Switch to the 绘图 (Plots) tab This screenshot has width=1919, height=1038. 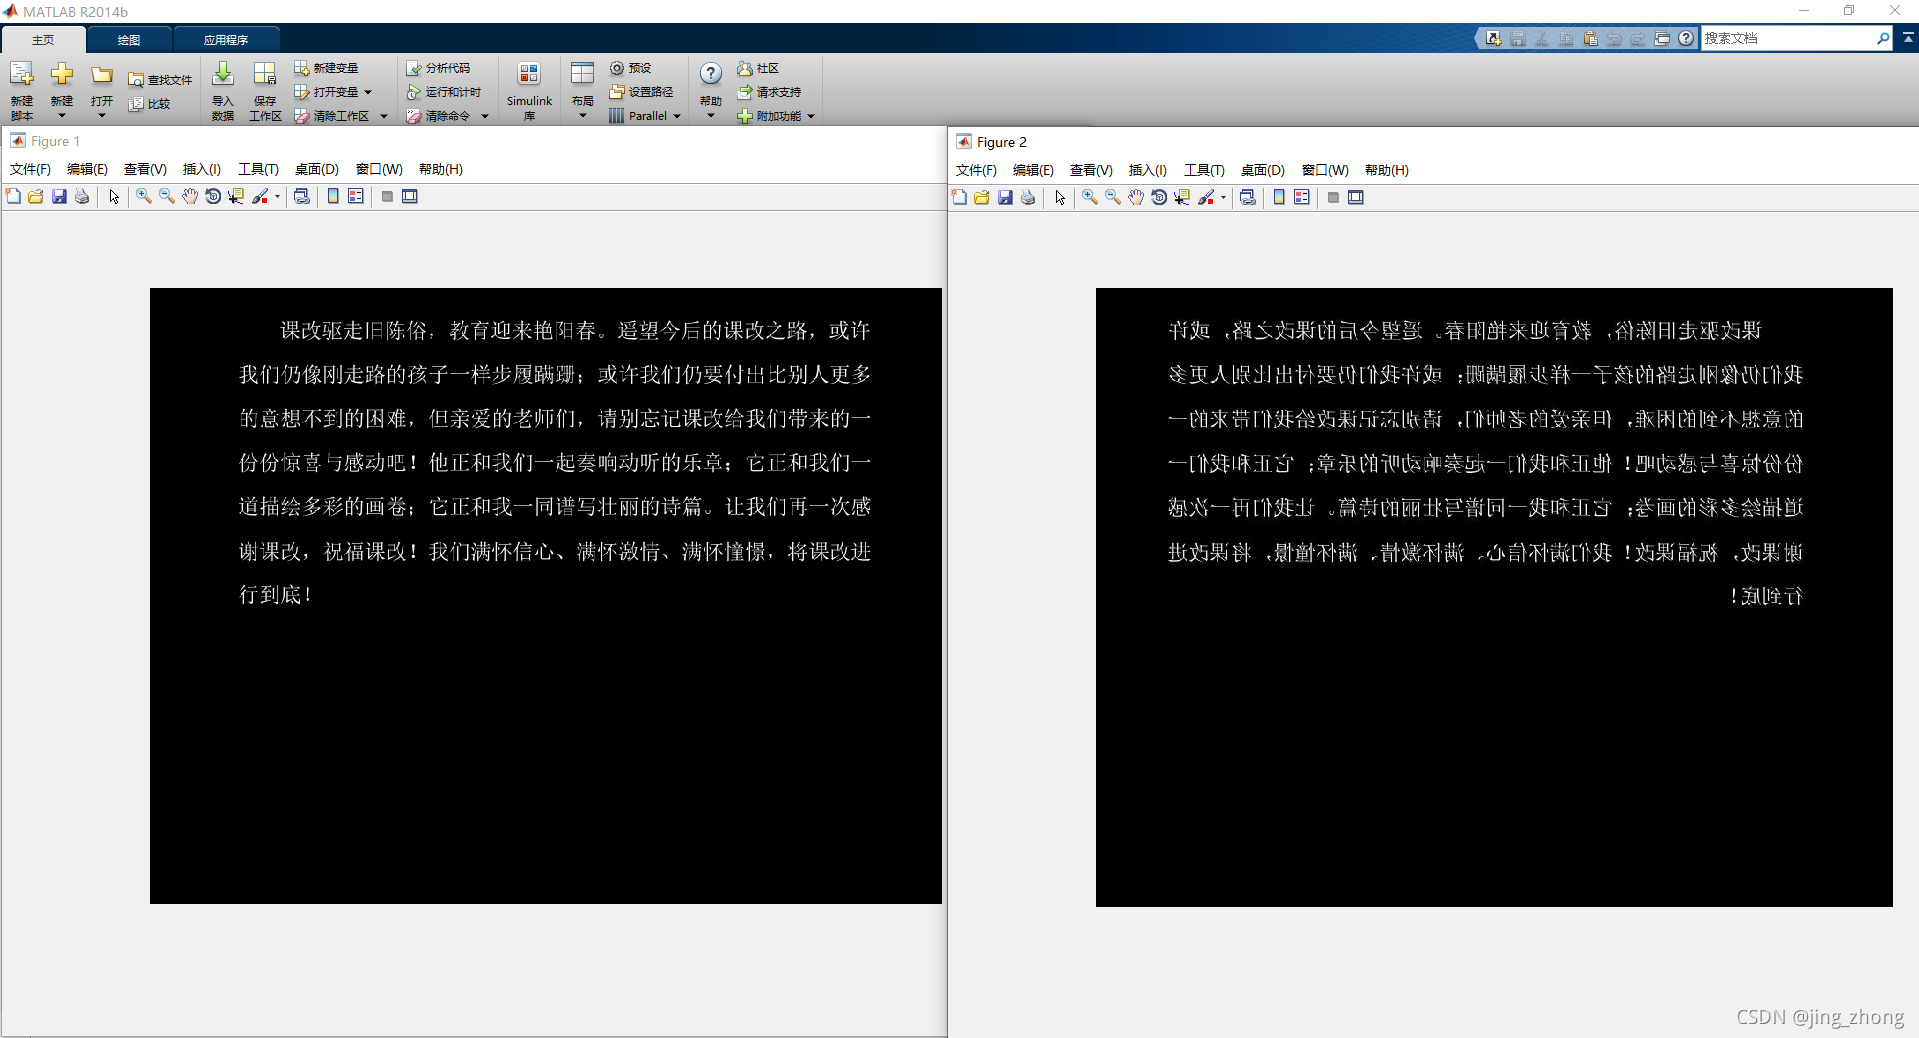pyautogui.click(x=129, y=40)
